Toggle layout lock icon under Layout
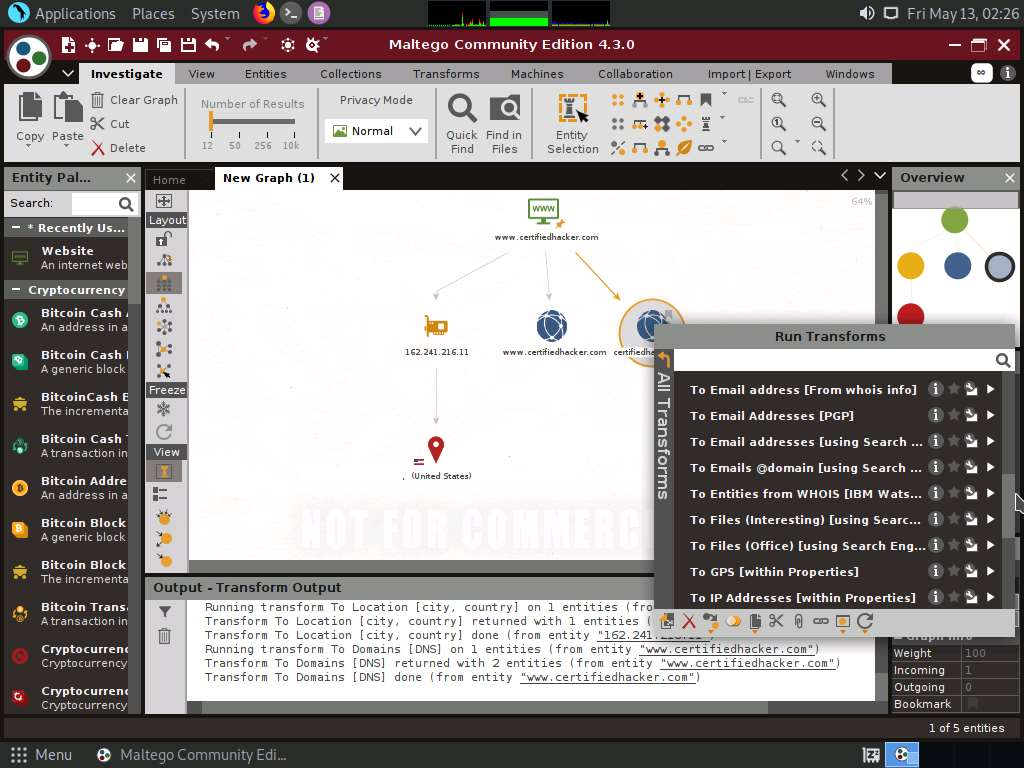The image size is (1024, 768). (164, 239)
